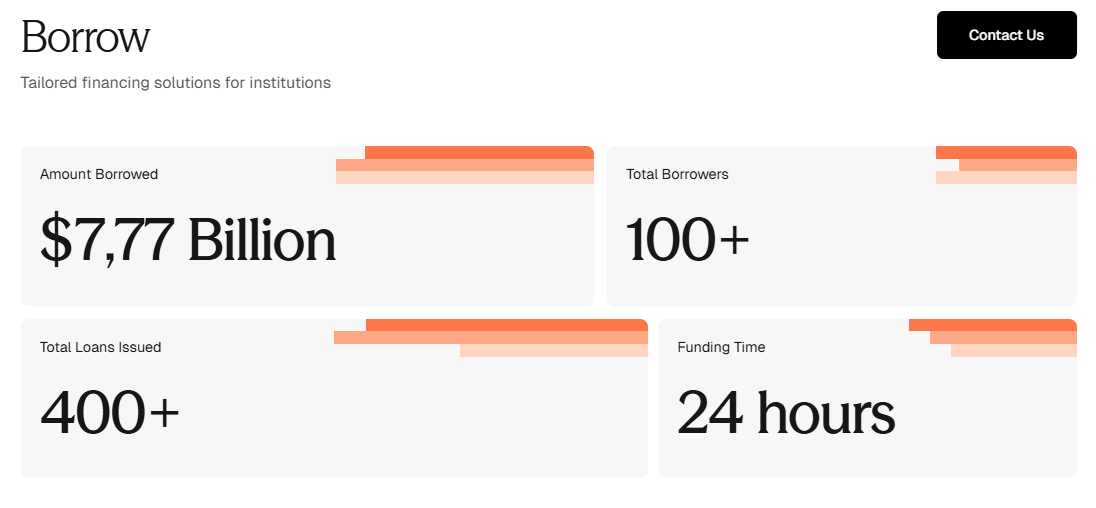Click lightest peach bar in Total Loans Issued card
The image size is (1096, 508).
click(x=554, y=350)
